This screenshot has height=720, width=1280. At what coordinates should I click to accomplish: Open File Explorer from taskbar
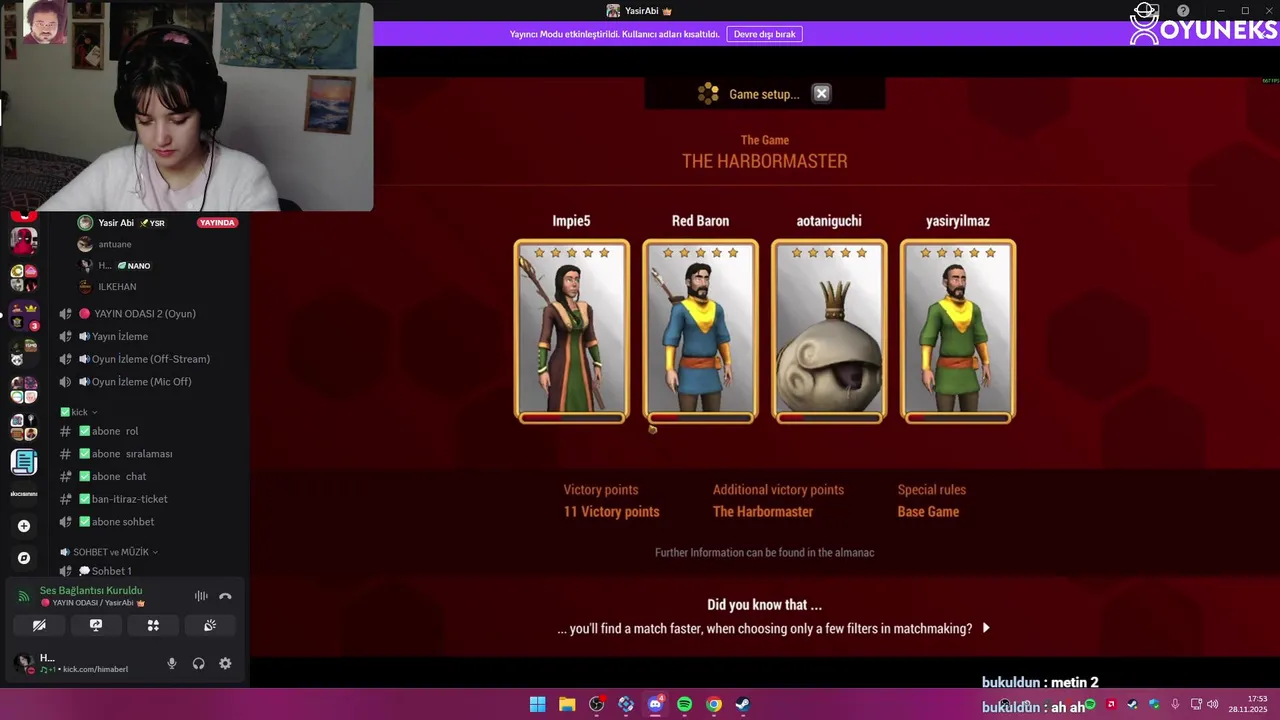pos(567,704)
